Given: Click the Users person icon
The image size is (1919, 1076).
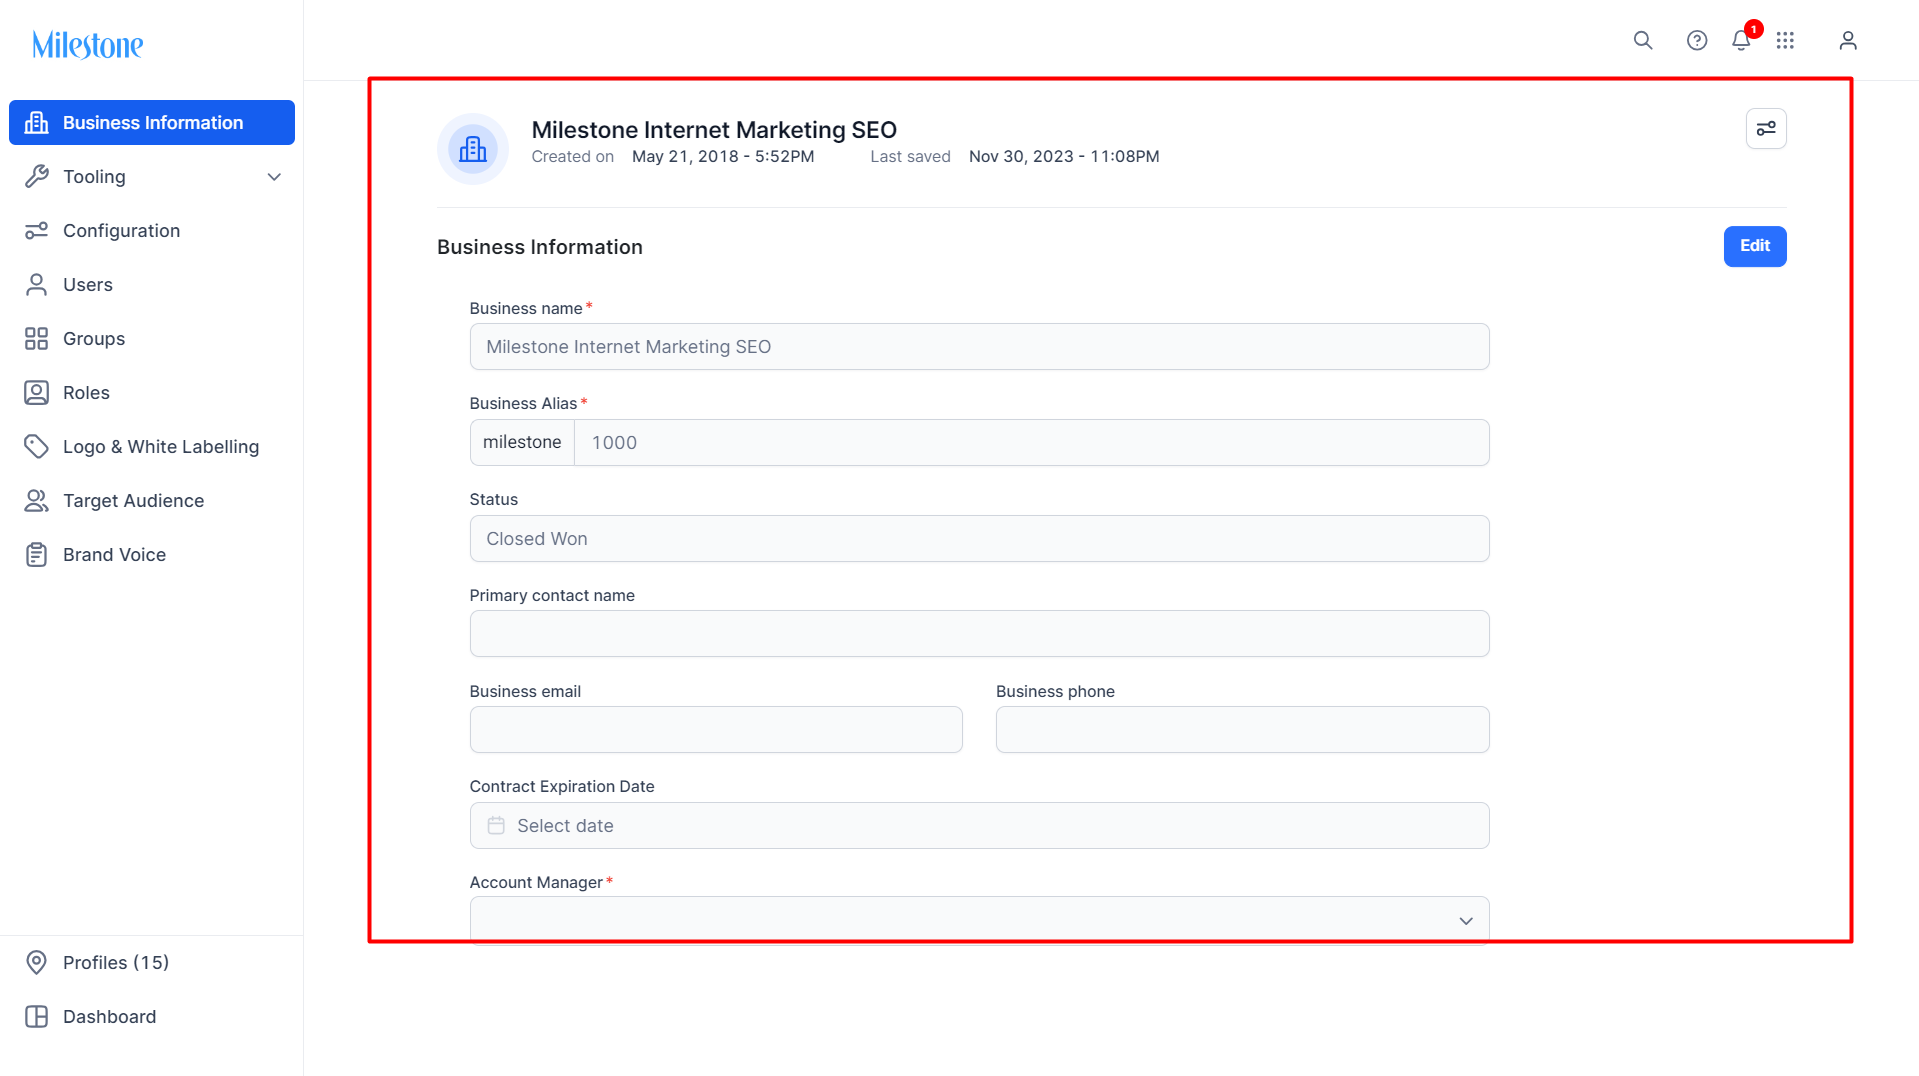Looking at the screenshot, I should click(37, 285).
